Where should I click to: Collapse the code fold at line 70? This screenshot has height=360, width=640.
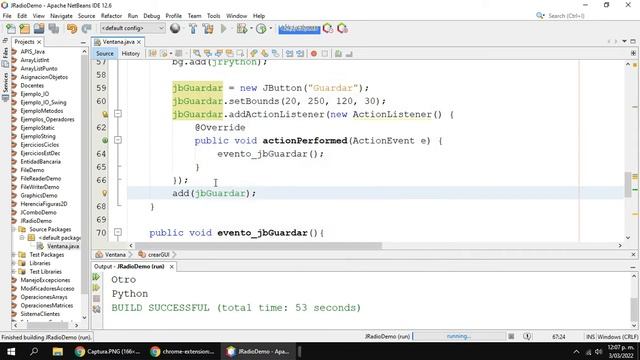point(118,232)
